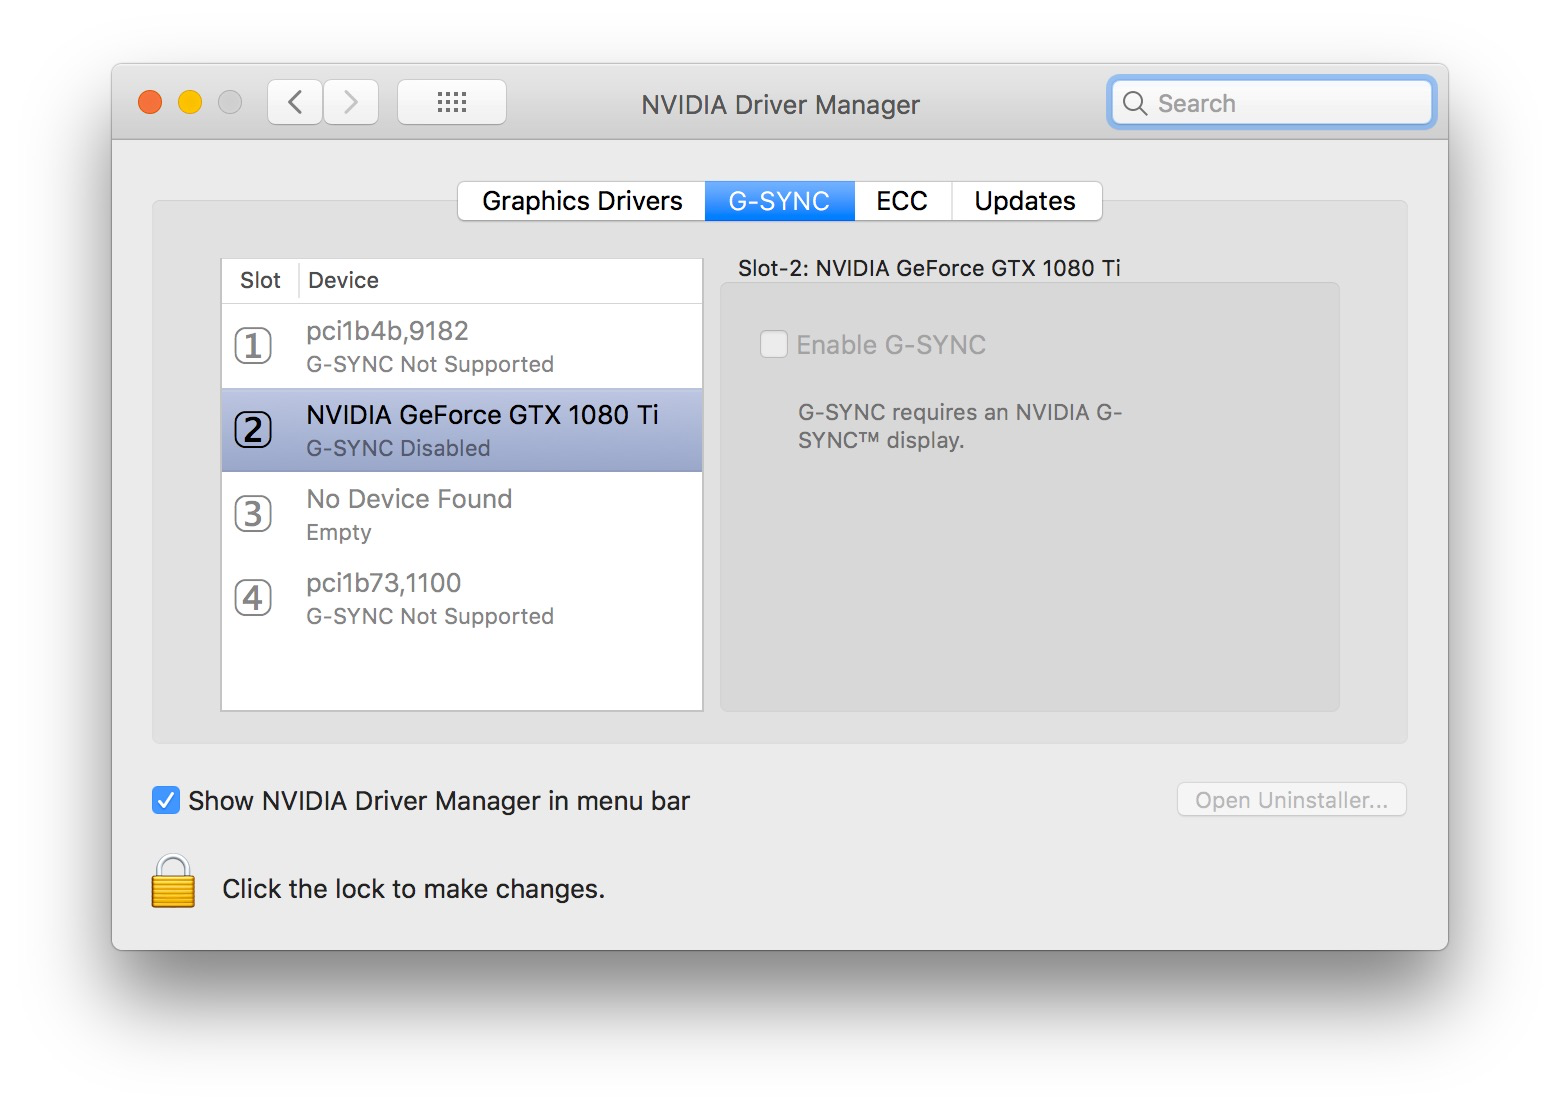Click the slot 4 number icon
1560x1110 pixels.
pos(253,598)
